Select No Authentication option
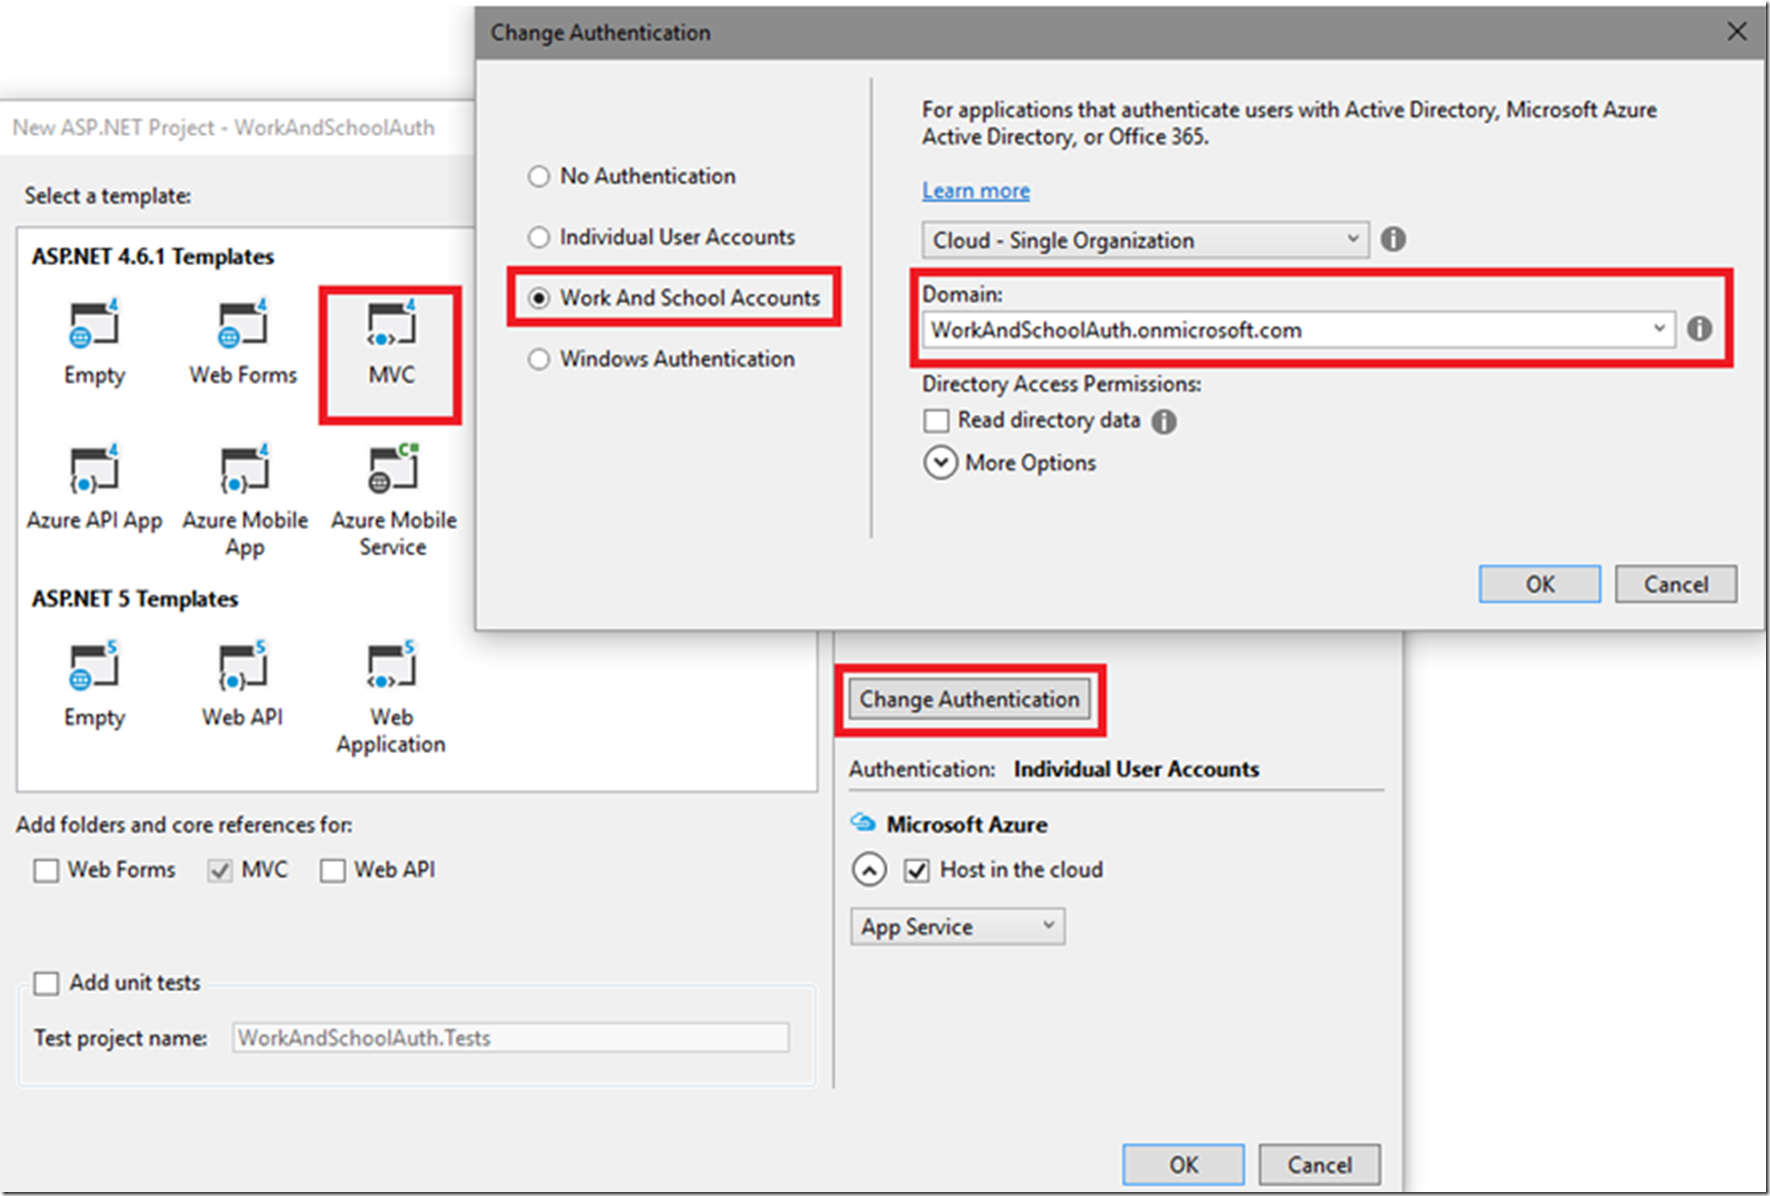This screenshot has width=1770, height=1196. tap(539, 176)
